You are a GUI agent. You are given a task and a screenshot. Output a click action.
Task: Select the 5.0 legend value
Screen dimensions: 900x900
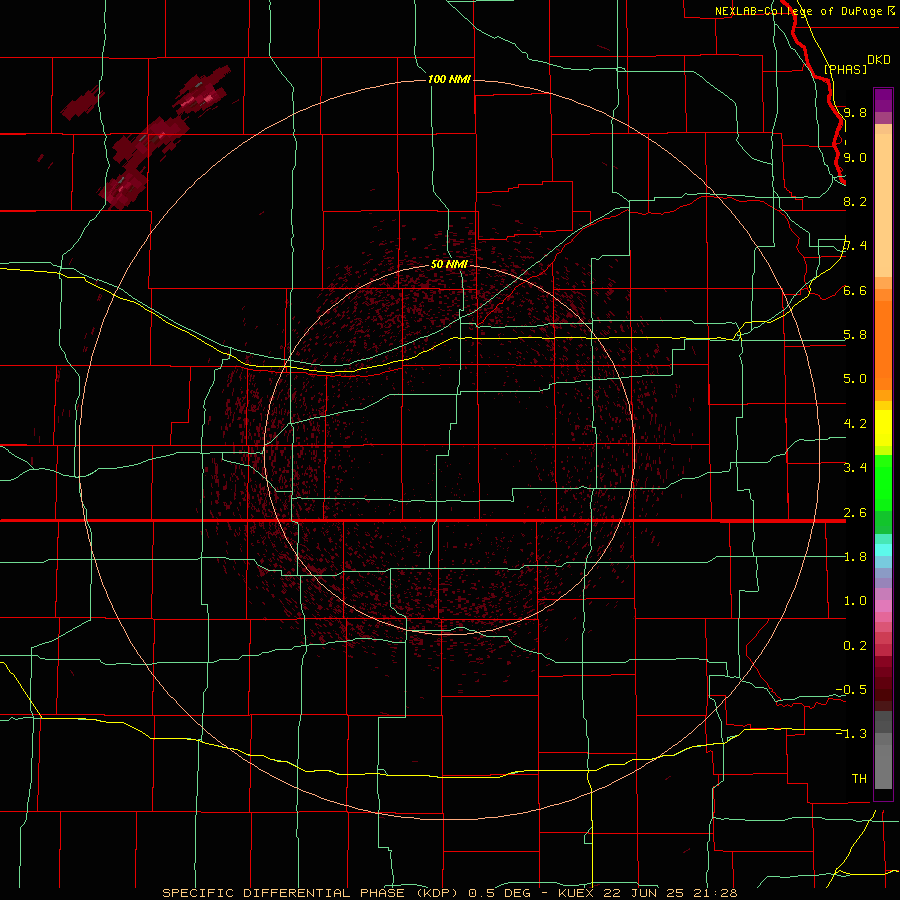click(855, 379)
